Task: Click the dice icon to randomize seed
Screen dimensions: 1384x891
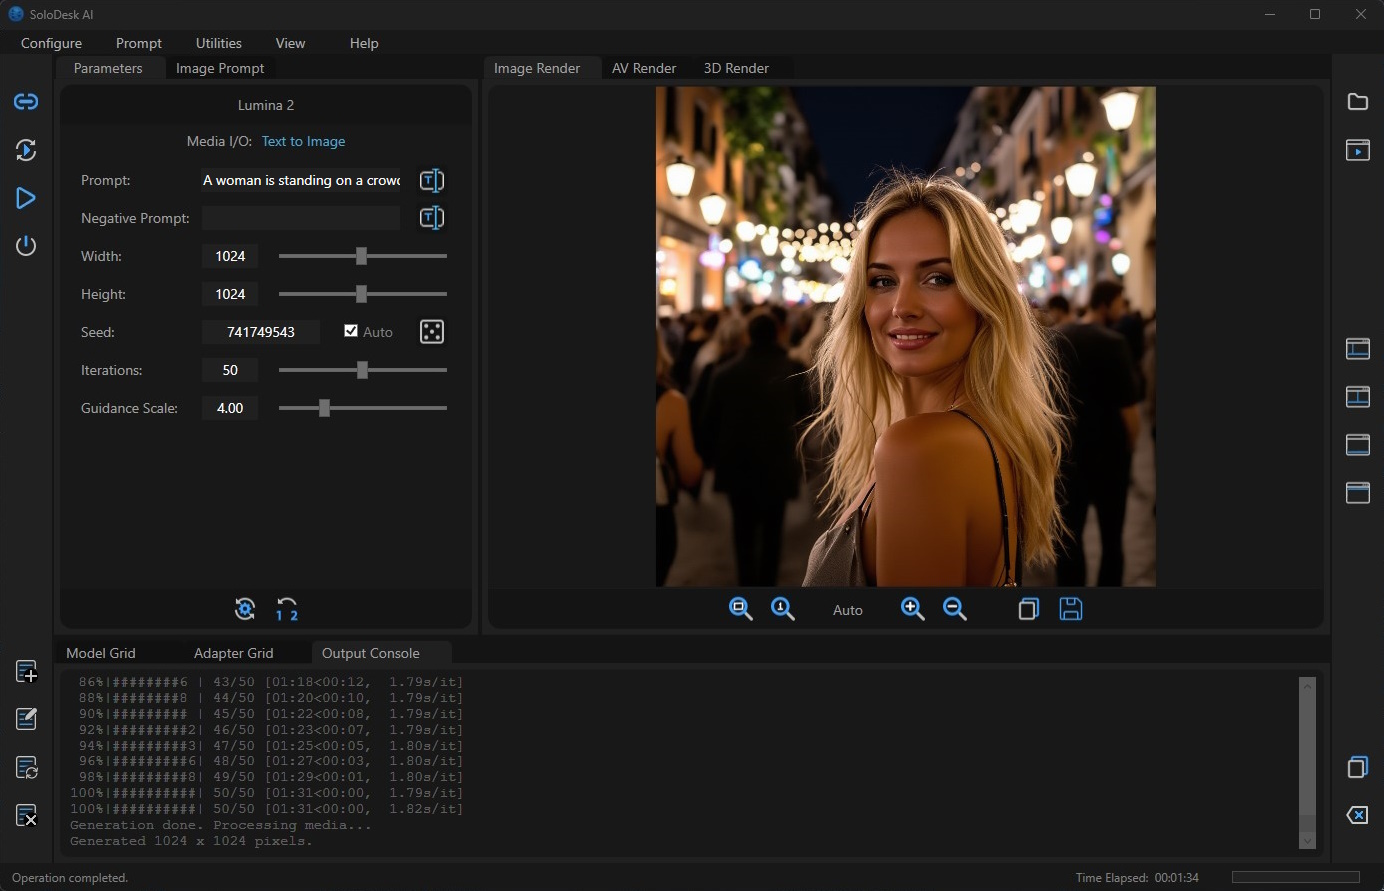Action: (x=432, y=332)
